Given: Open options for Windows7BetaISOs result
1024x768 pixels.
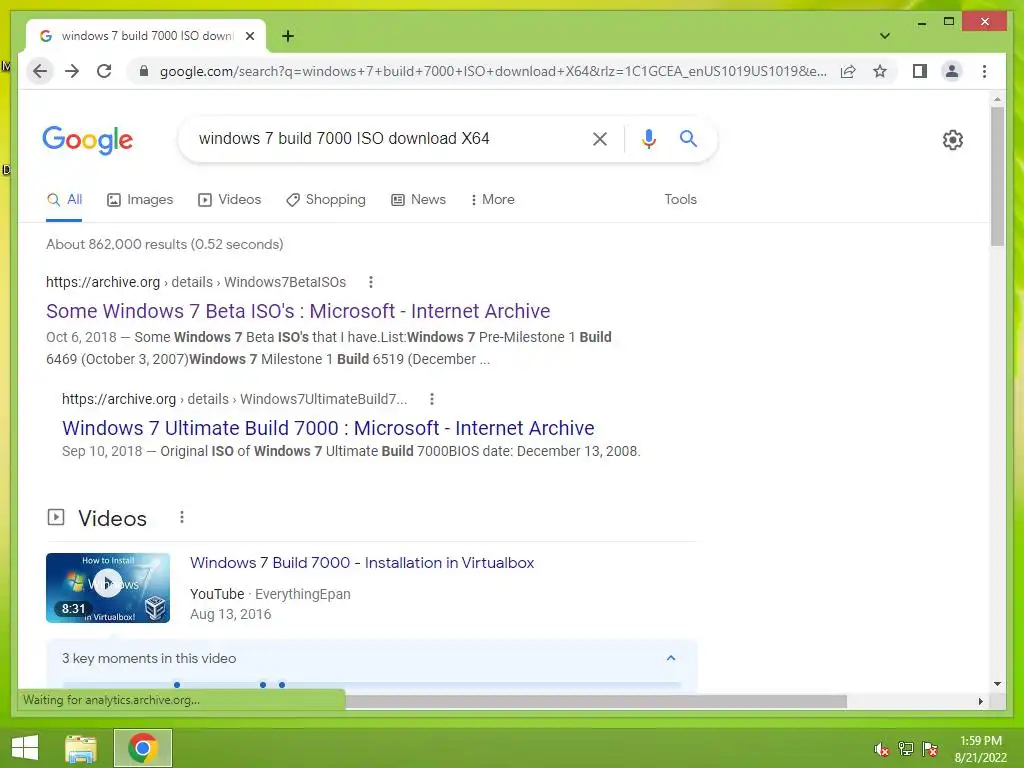Looking at the screenshot, I should [x=371, y=282].
